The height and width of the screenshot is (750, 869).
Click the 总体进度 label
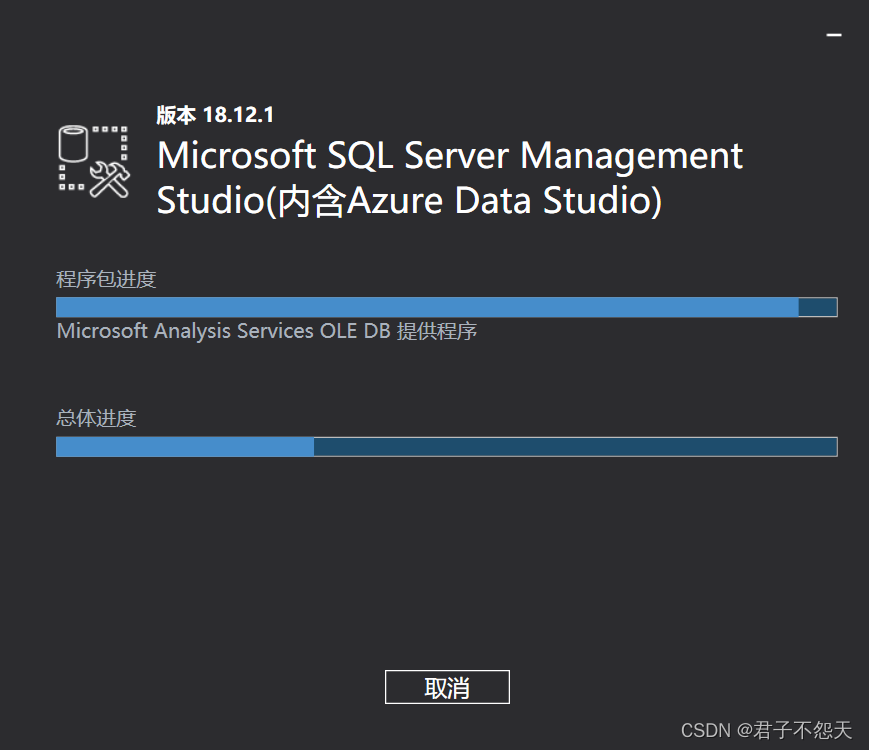[x=96, y=418]
